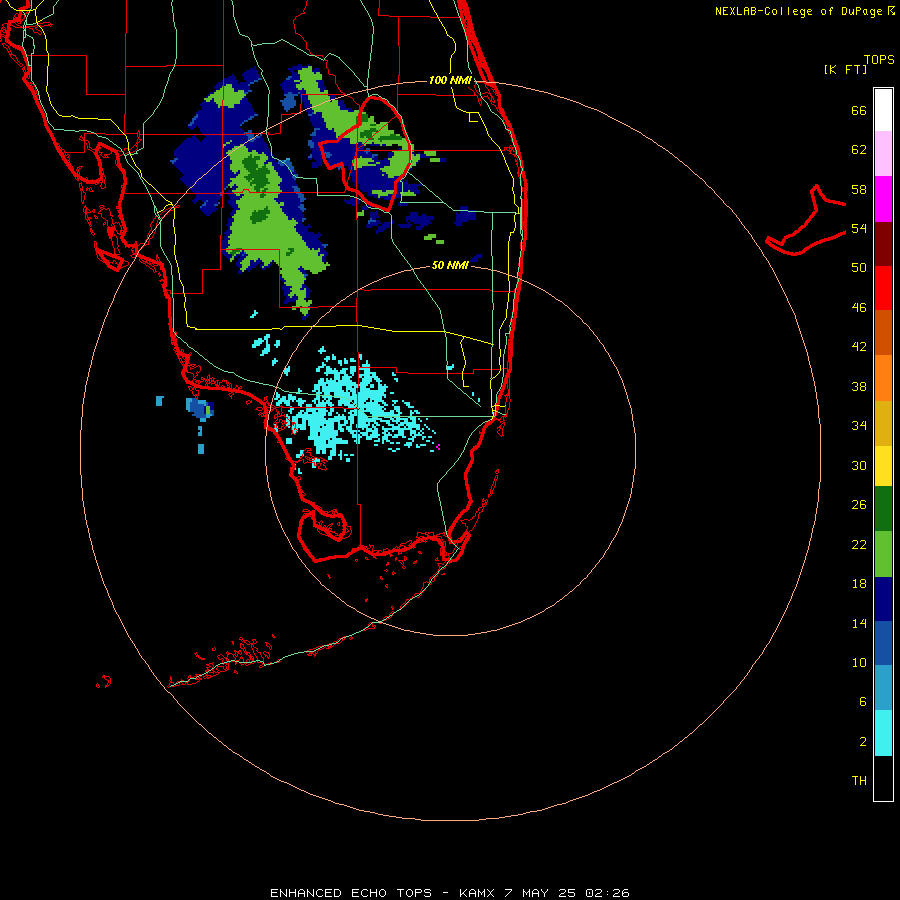Image resolution: width=900 pixels, height=900 pixels.
Task: Click the TOPS legend heading
Action: [x=879, y=59]
